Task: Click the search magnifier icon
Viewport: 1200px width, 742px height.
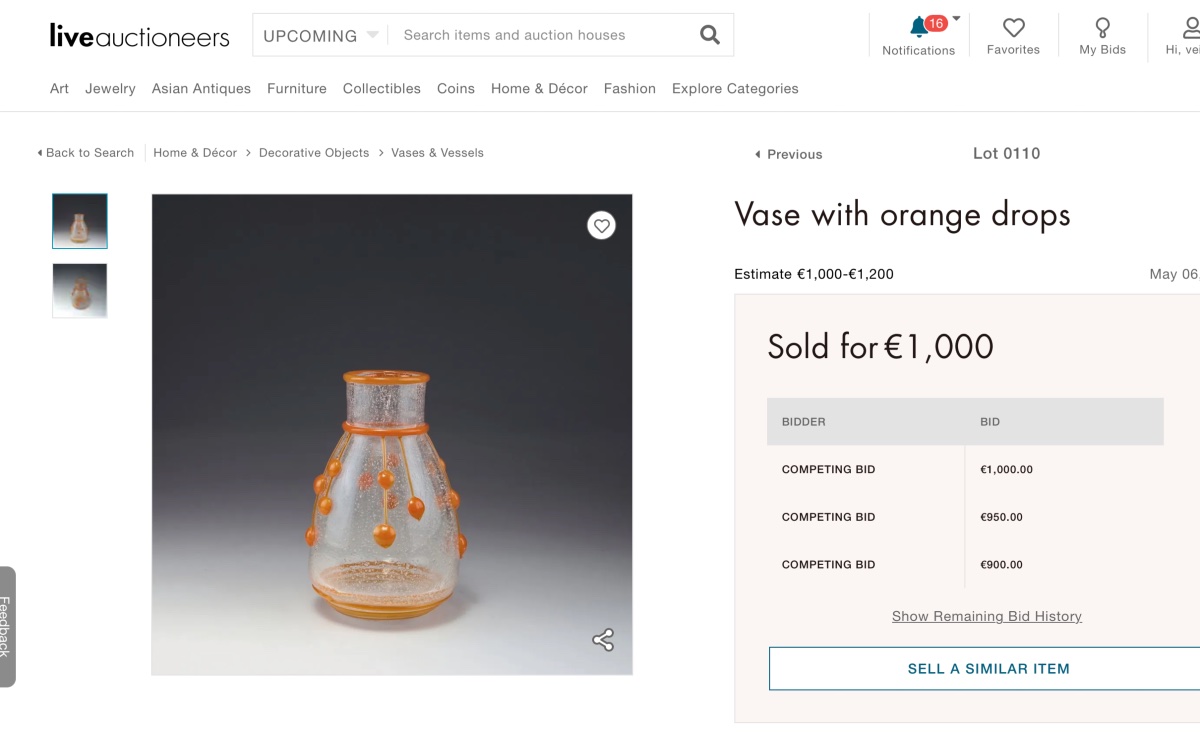Action: 710,35
